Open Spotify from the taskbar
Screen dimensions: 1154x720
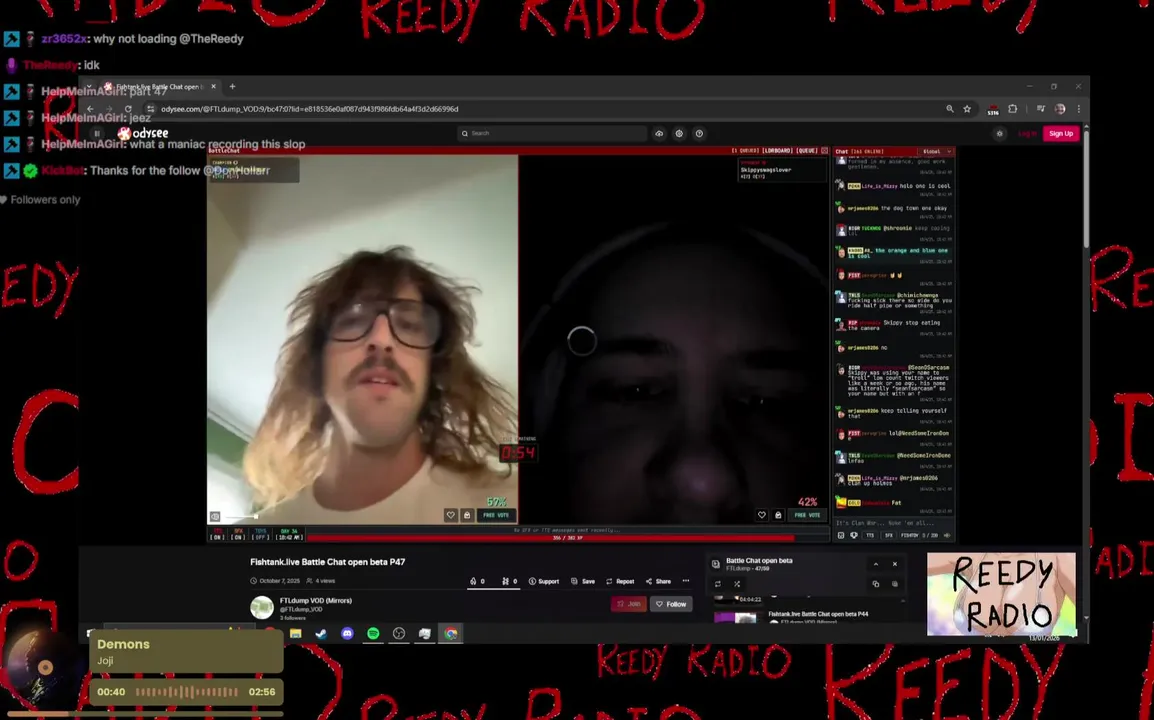click(373, 633)
